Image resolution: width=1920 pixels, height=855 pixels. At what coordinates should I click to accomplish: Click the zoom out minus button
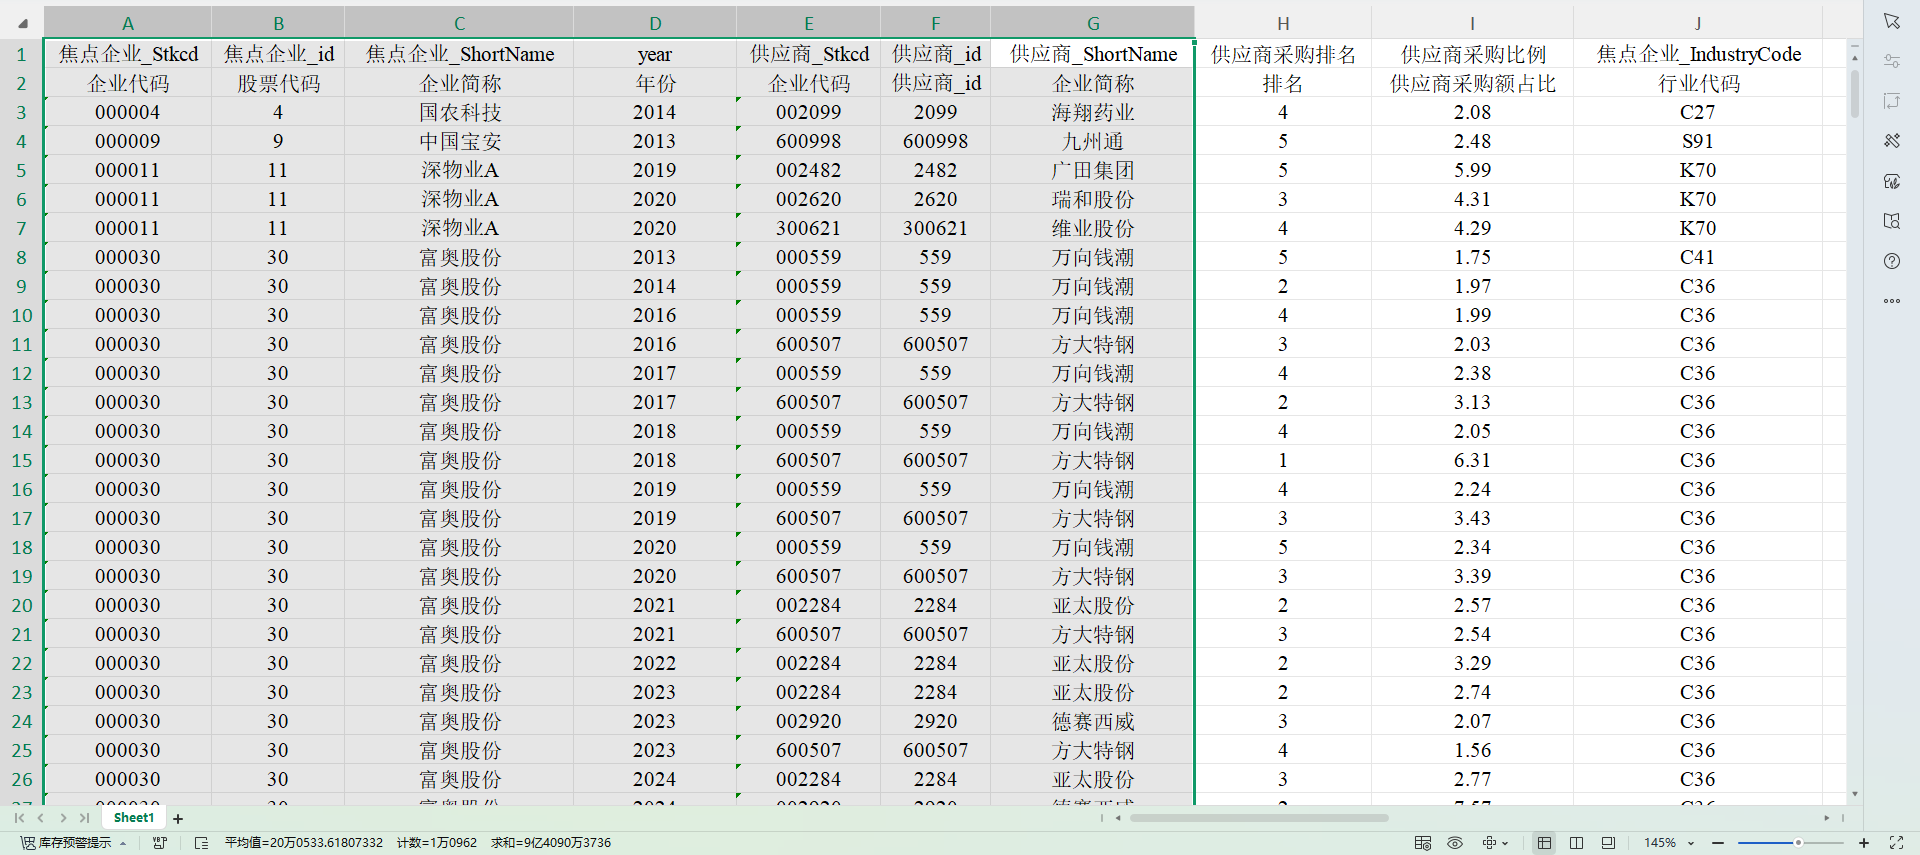(1718, 843)
